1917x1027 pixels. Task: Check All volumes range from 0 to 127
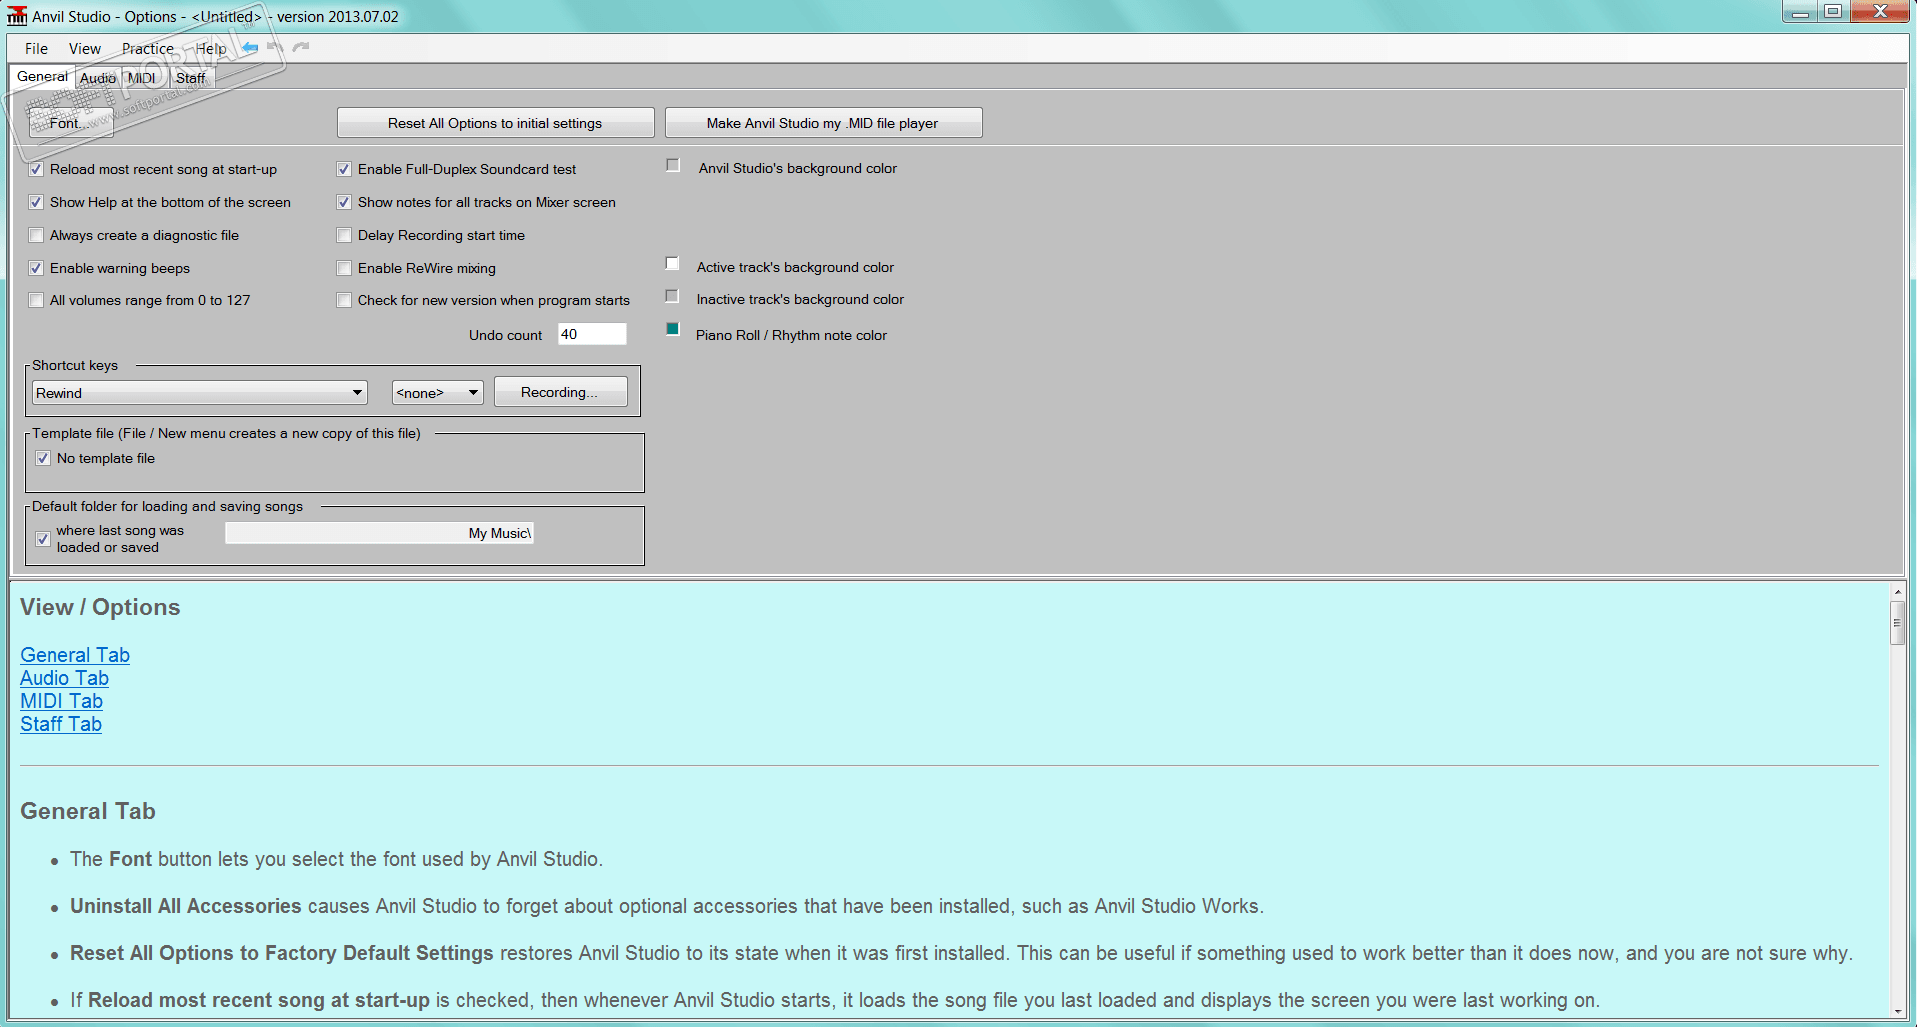[x=36, y=300]
